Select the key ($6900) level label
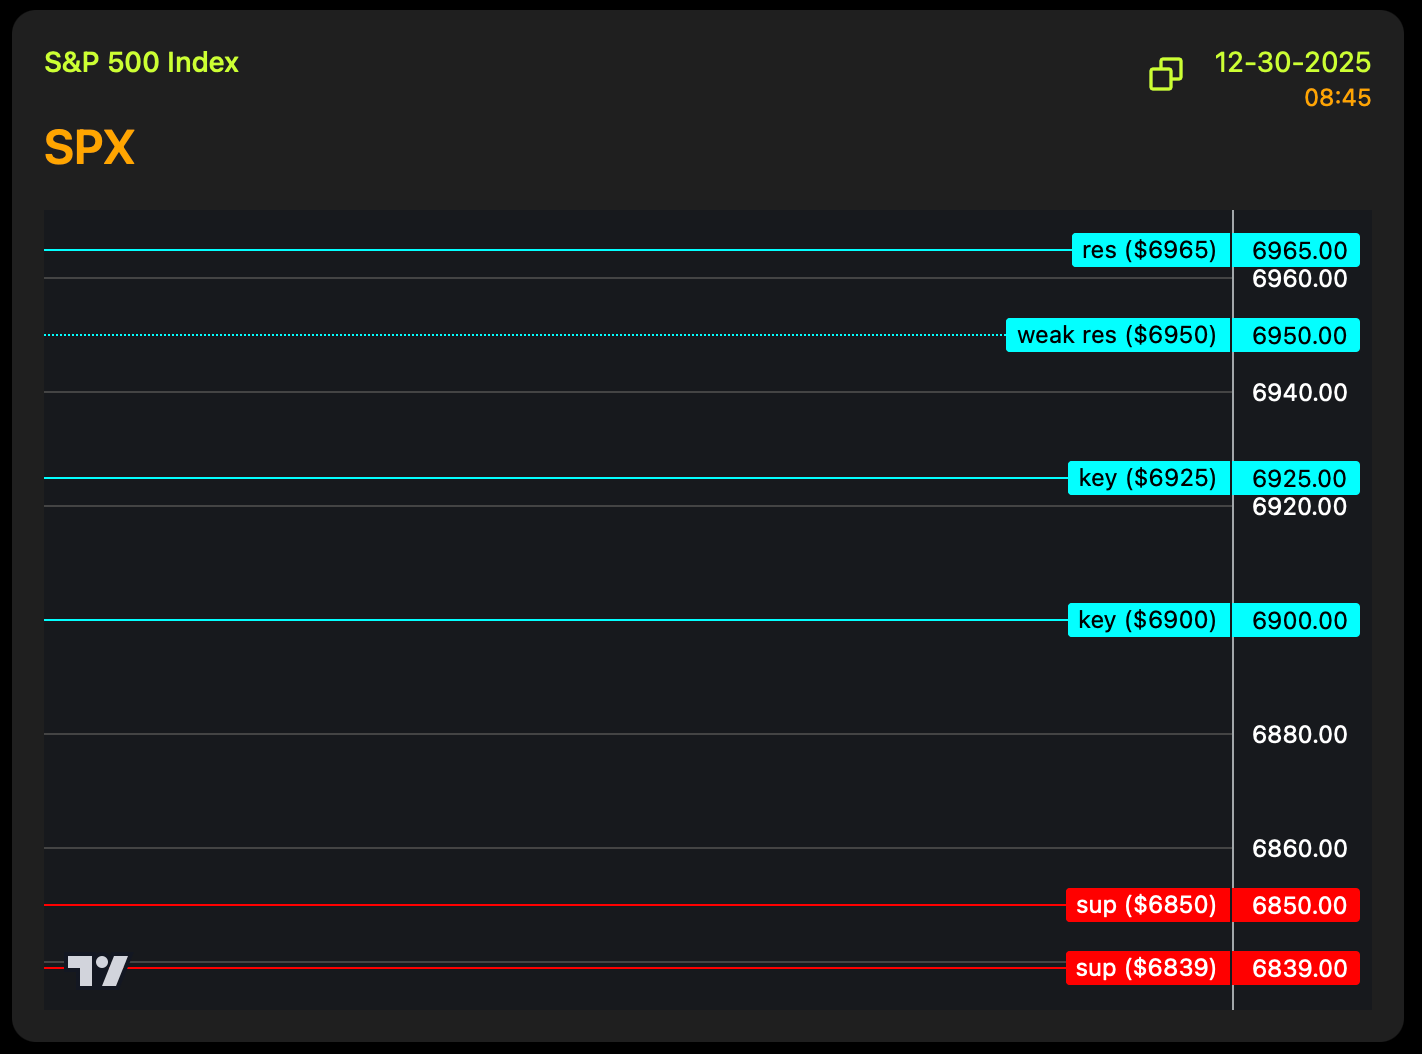The height and width of the screenshot is (1054, 1422). click(x=1148, y=620)
